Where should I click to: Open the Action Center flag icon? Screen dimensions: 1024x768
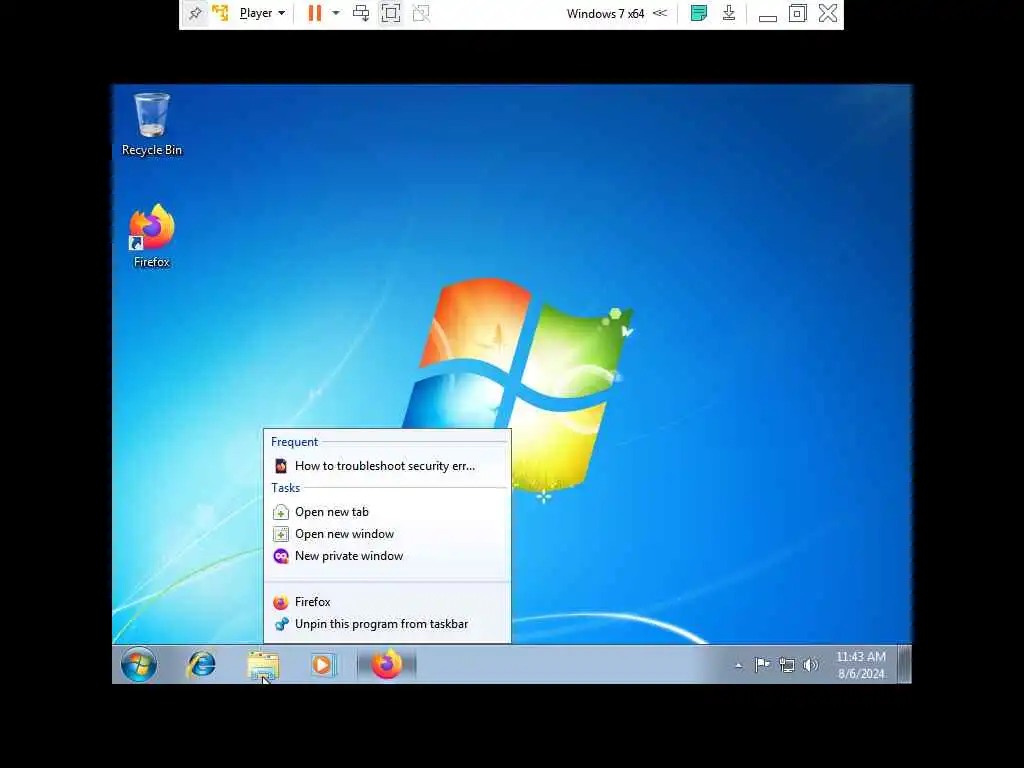coord(762,665)
